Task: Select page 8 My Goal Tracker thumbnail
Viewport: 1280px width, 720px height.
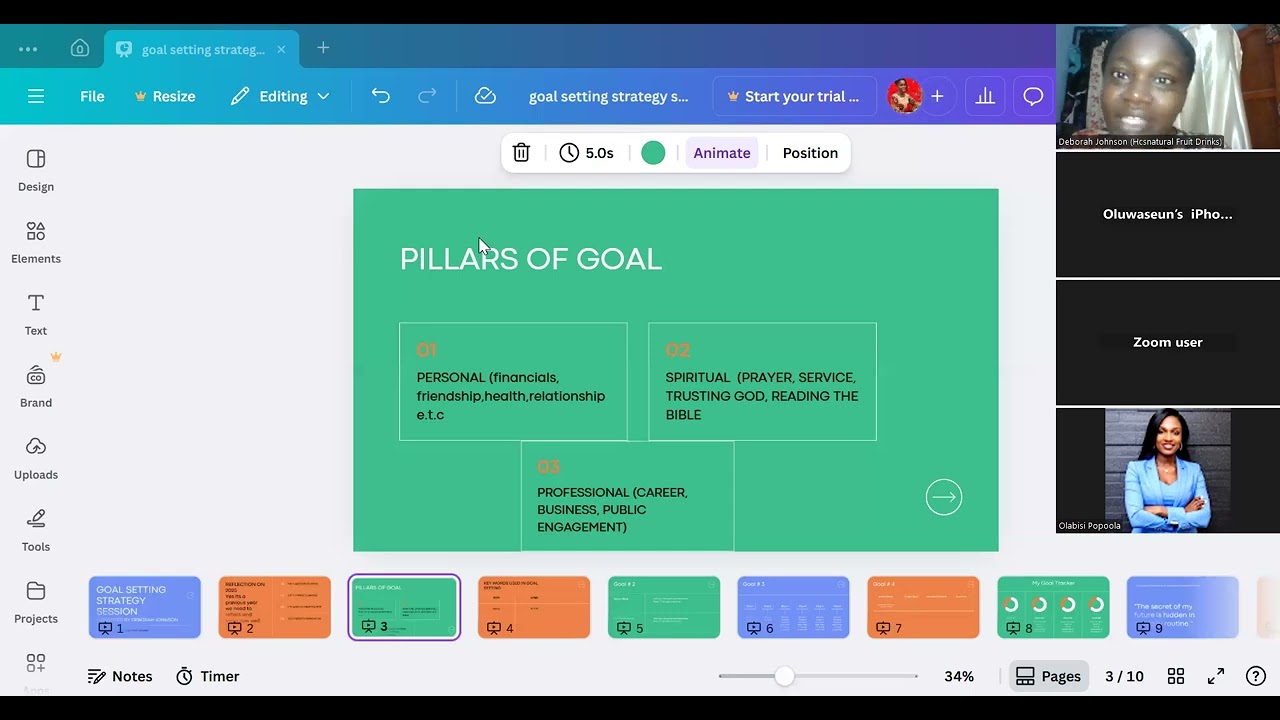Action: 1053,607
